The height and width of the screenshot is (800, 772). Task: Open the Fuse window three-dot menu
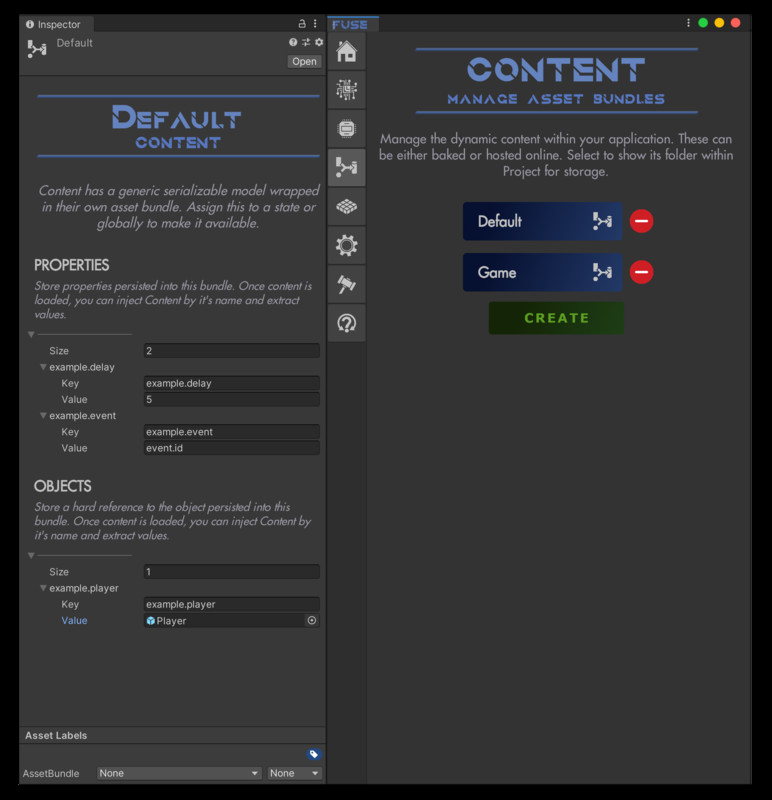(688, 23)
